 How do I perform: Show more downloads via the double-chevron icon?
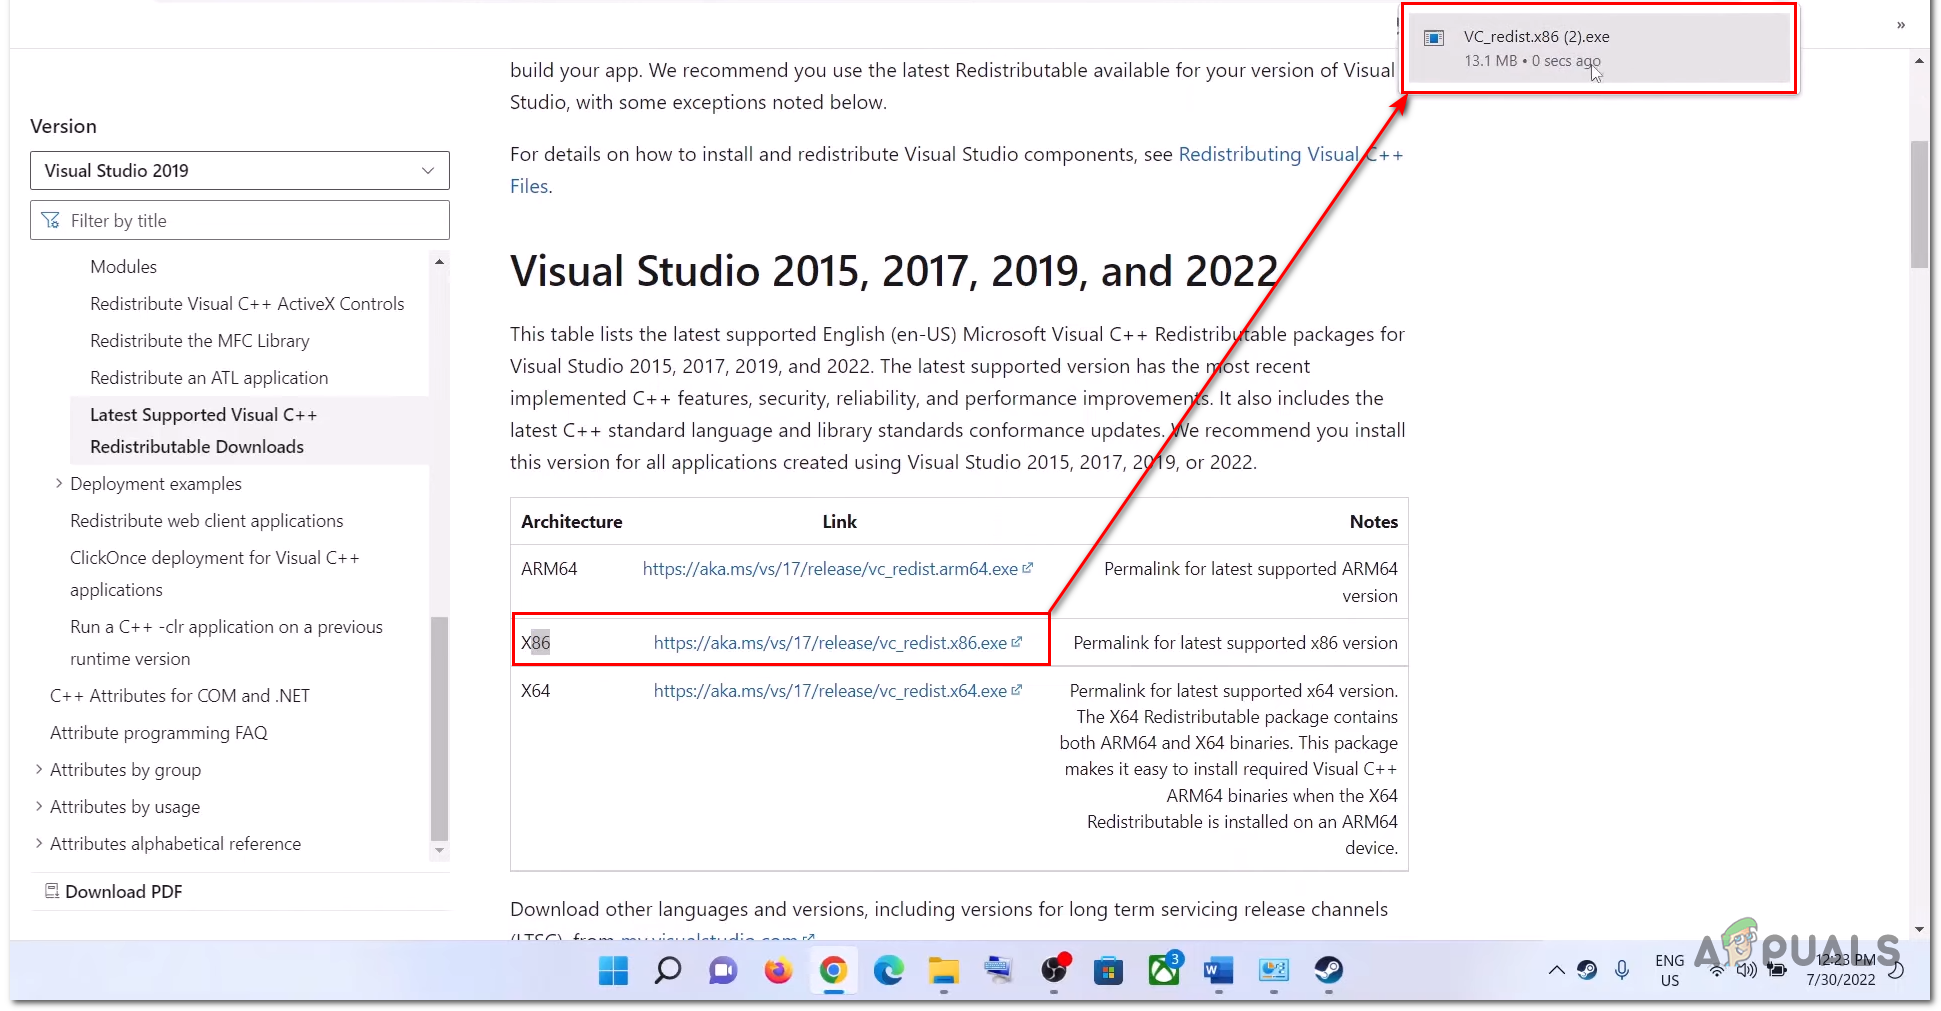pyautogui.click(x=1901, y=25)
